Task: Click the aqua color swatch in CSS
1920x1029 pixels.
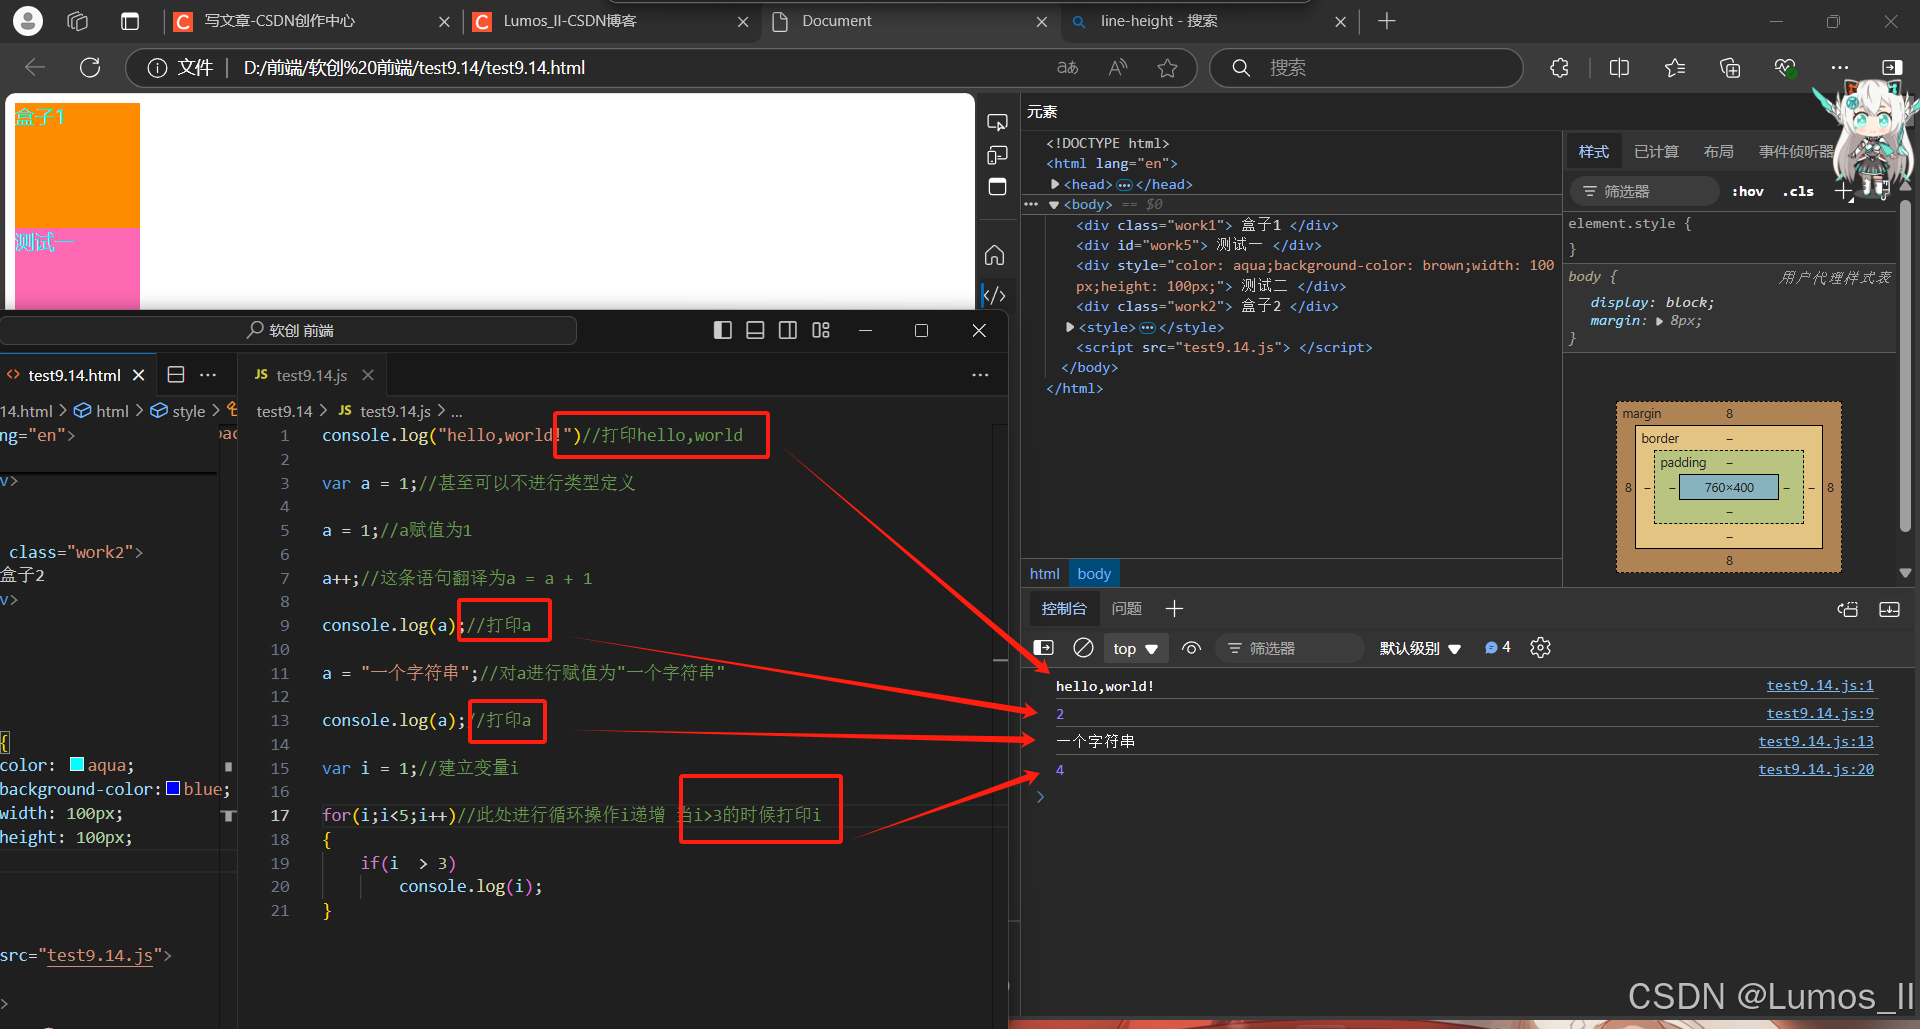Action: point(77,765)
